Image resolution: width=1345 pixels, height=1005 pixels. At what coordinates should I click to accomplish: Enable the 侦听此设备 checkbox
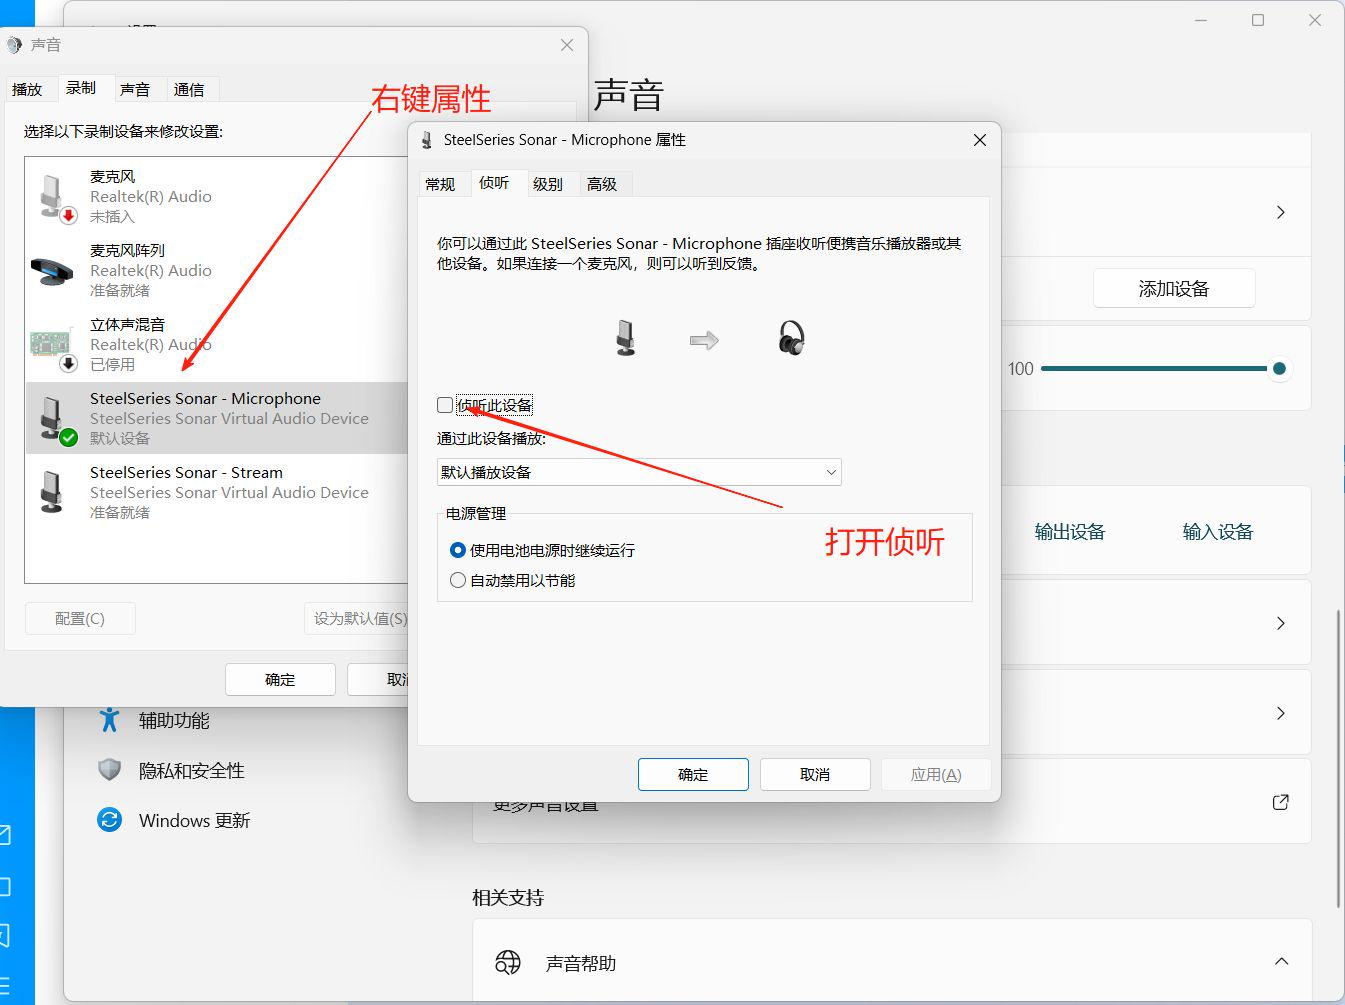click(x=445, y=405)
